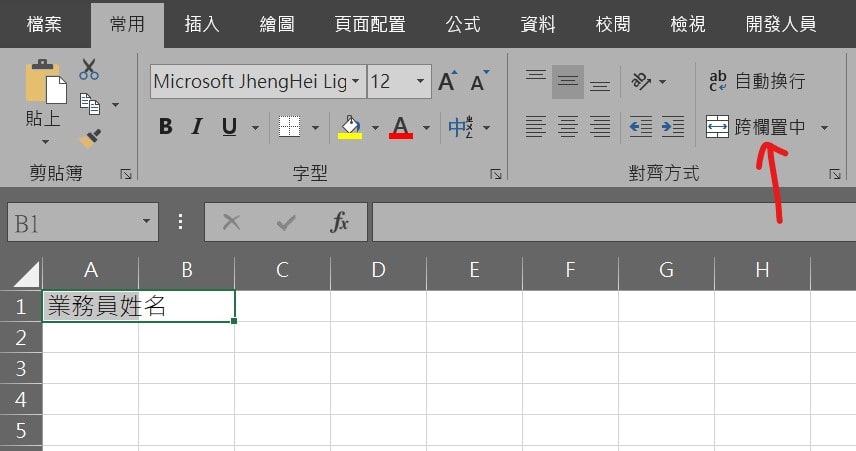
Task: Select column G header
Action: tap(666, 270)
